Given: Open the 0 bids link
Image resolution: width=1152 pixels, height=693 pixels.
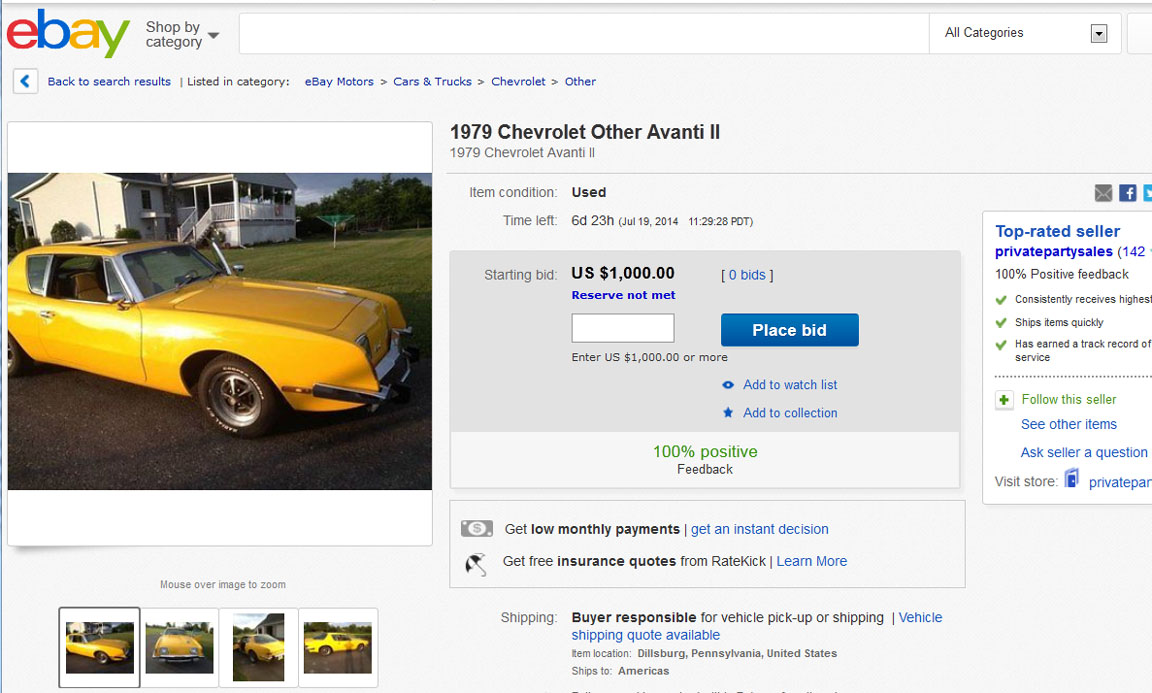Looking at the screenshot, I should (746, 275).
